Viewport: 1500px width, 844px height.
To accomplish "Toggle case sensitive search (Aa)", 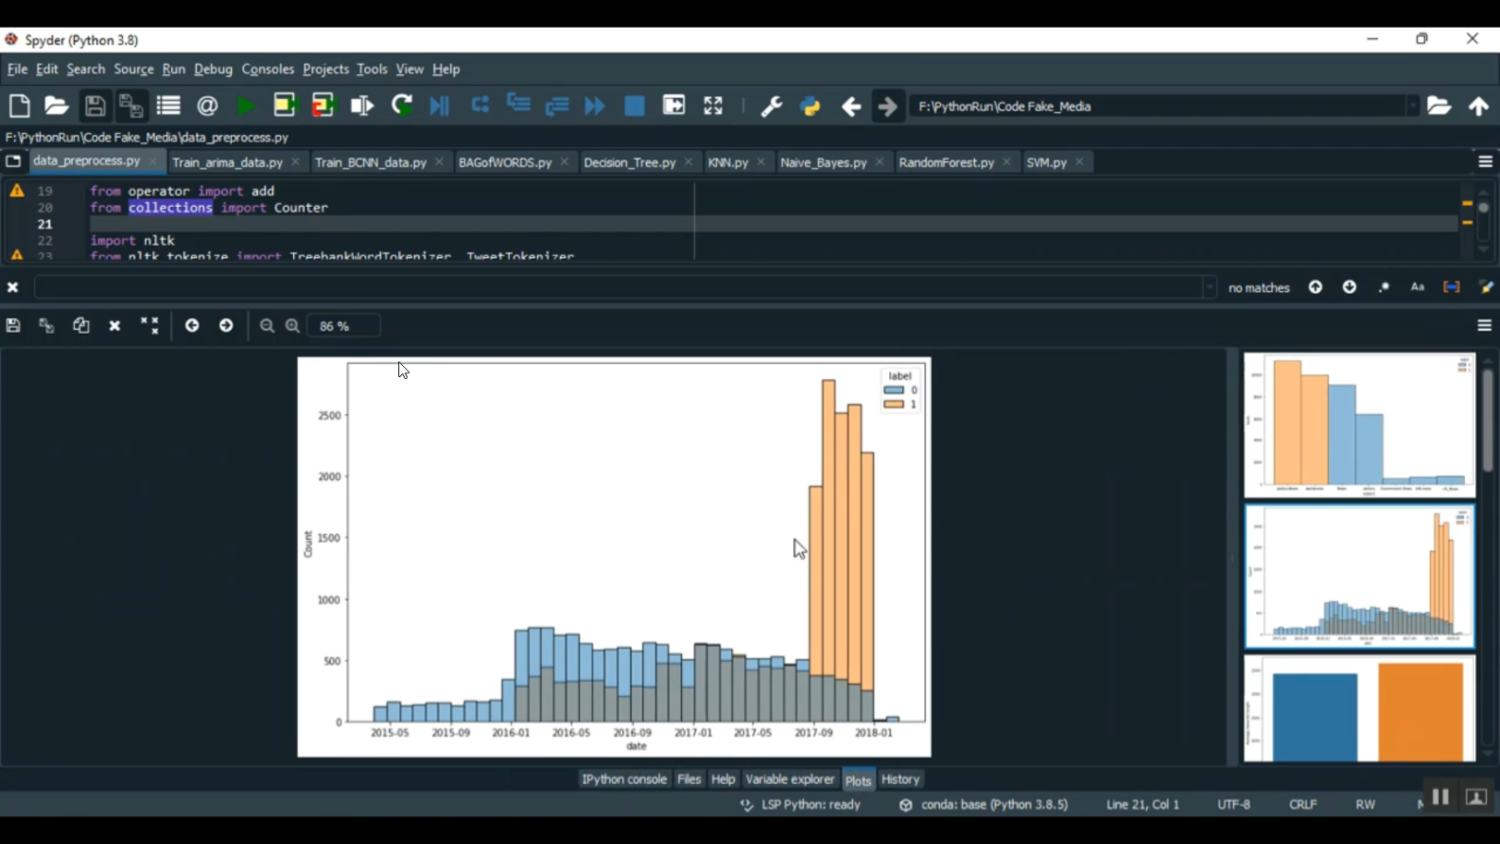I will tap(1417, 287).
